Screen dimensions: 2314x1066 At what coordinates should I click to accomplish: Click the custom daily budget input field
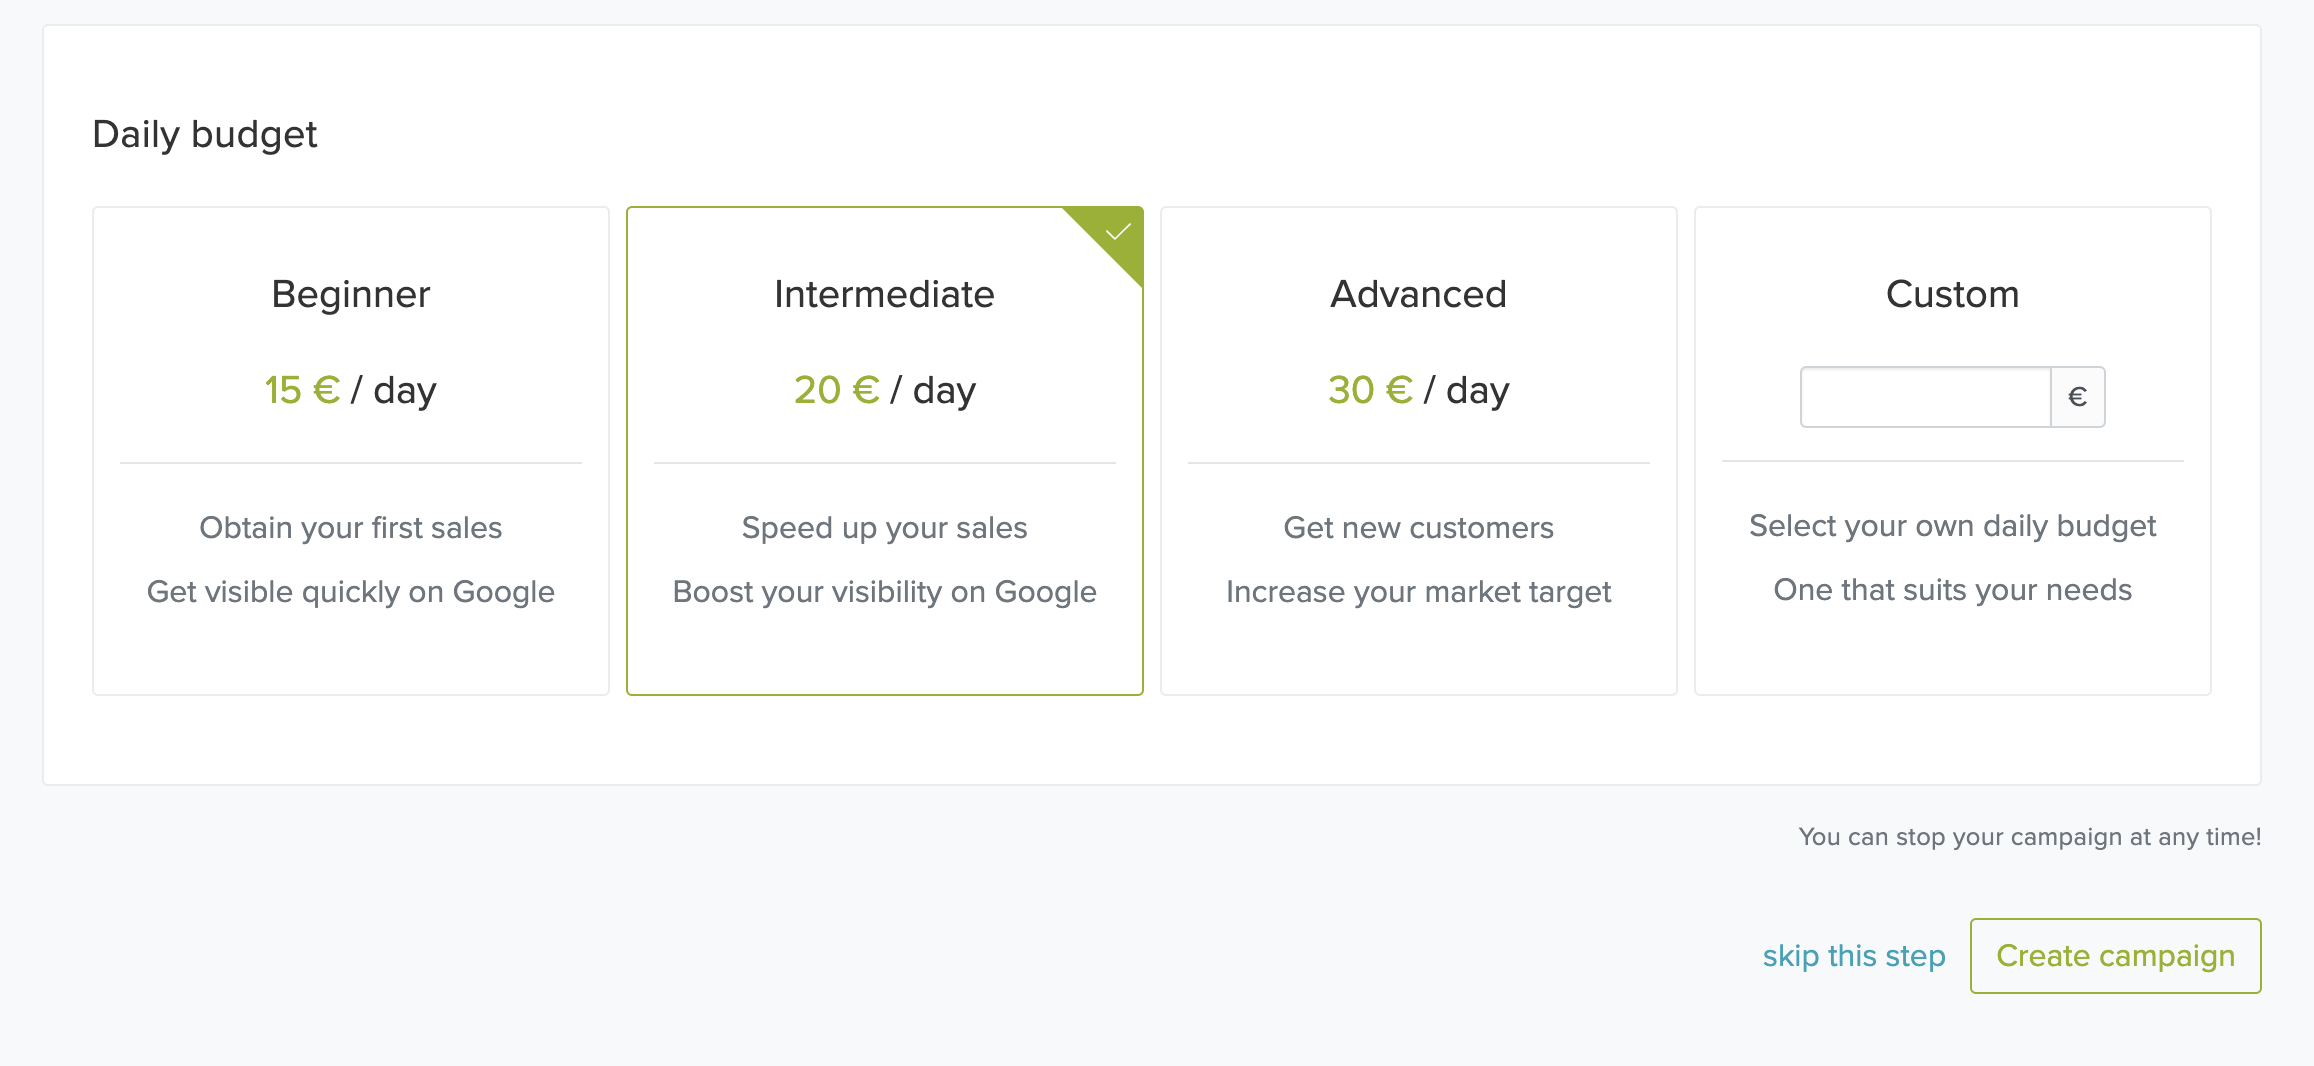[1925, 397]
